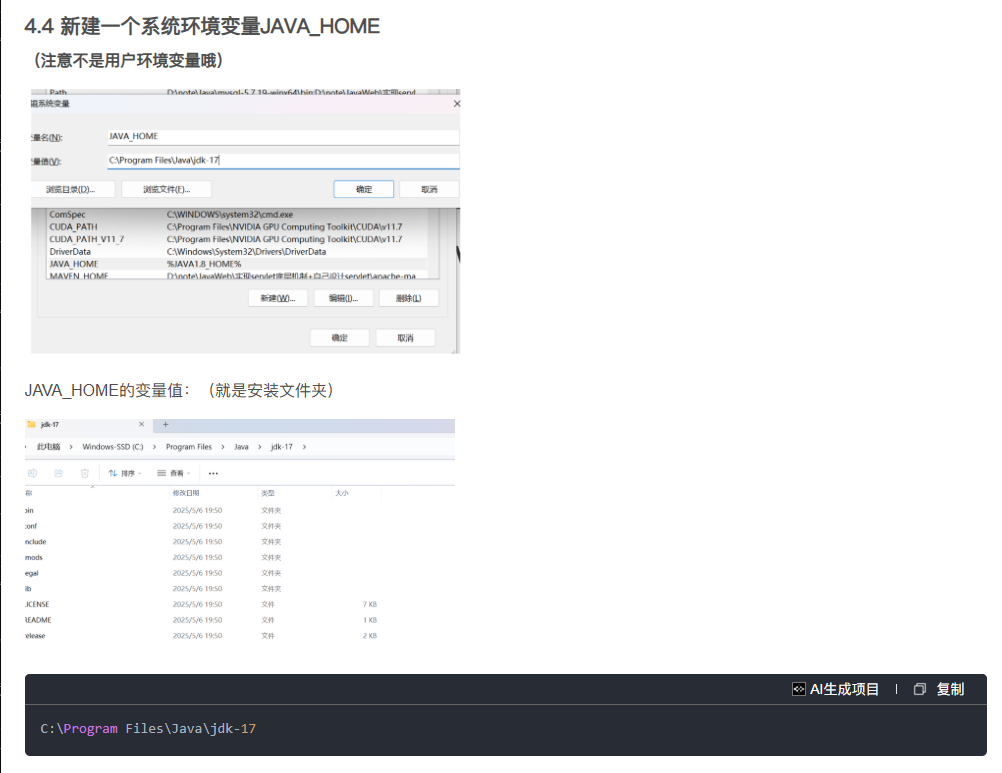
Task: Click the copy icon in the Explorer toolbar
Action: 32,472
